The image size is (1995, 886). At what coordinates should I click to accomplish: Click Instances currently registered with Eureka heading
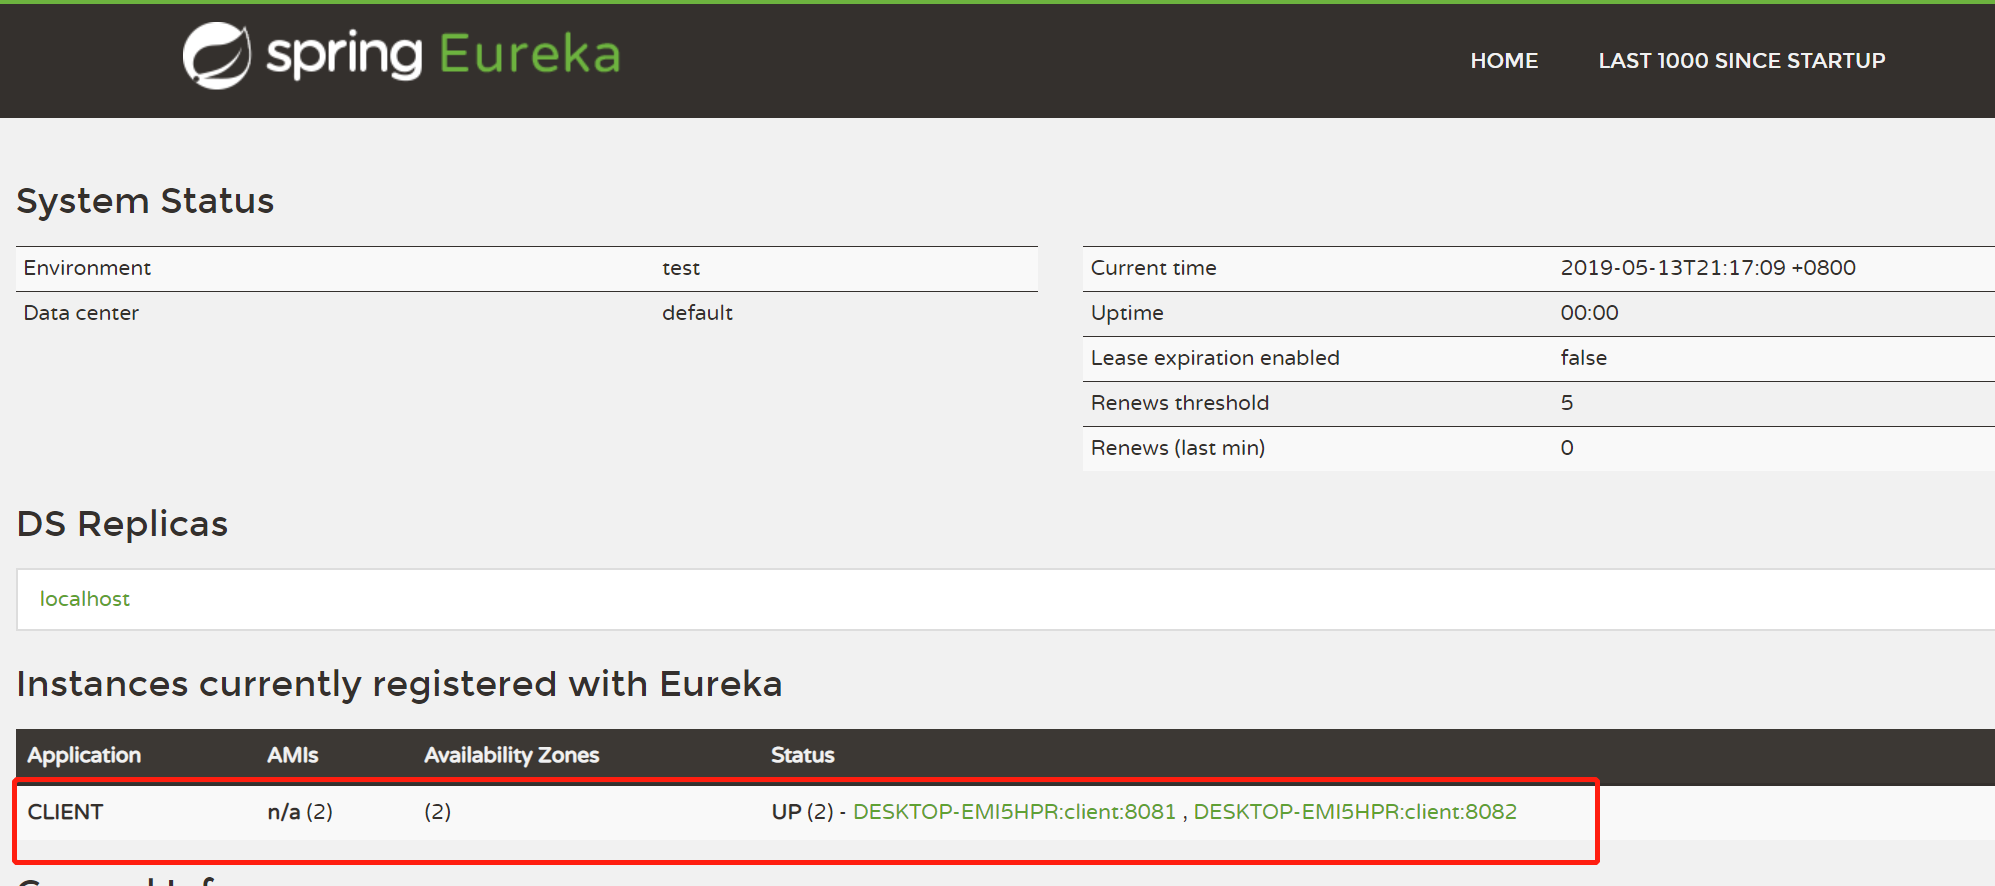pos(399,684)
